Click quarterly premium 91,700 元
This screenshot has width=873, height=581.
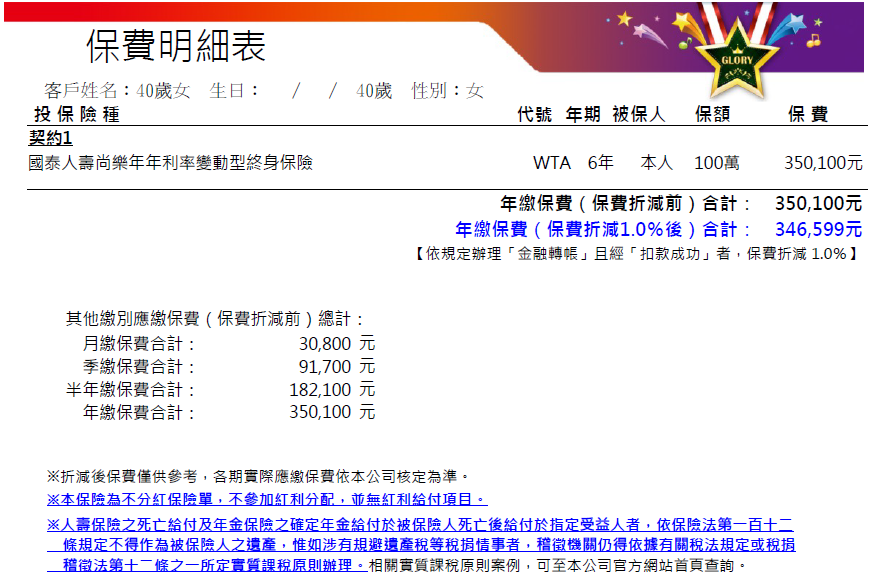(x=337, y=367)
